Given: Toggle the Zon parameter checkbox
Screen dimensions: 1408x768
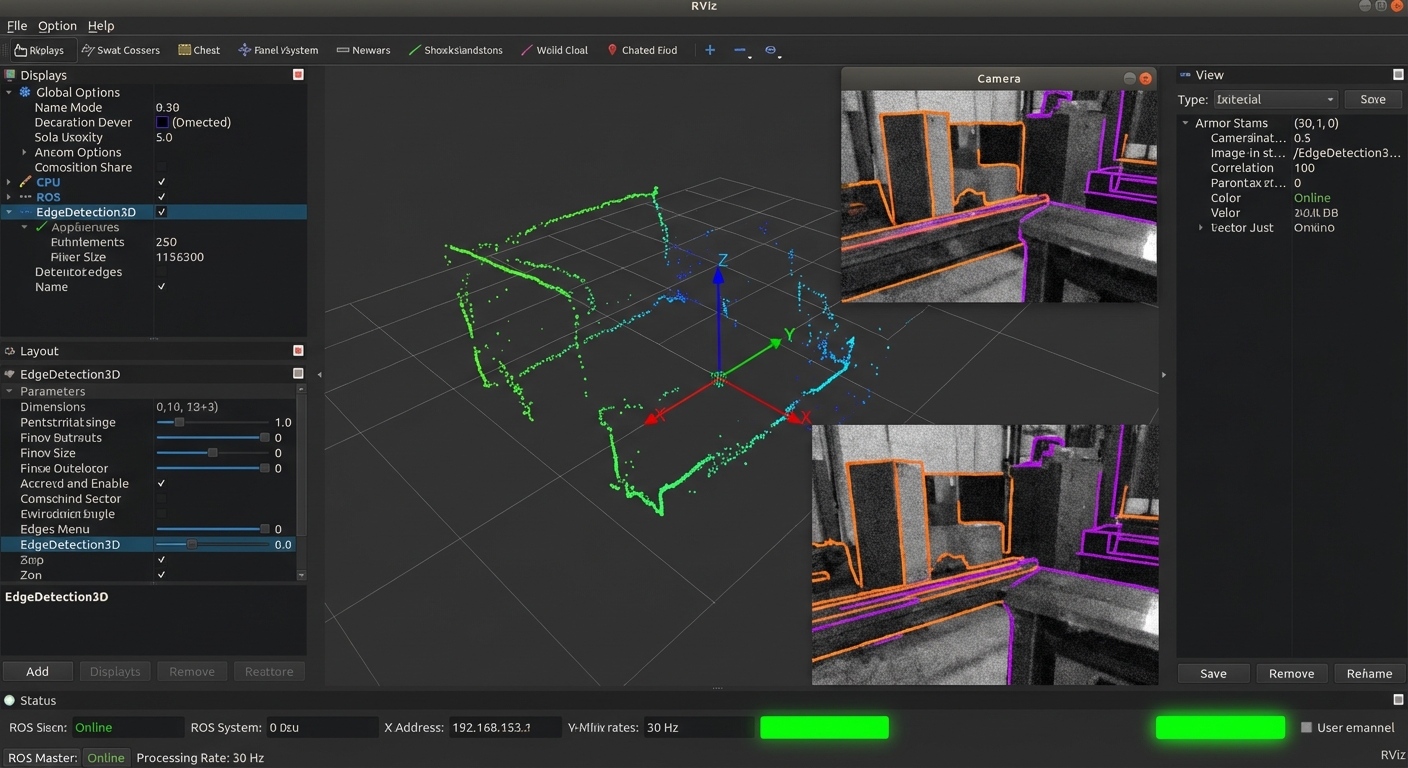Looking at the screenshot, I should pos(161,575).
